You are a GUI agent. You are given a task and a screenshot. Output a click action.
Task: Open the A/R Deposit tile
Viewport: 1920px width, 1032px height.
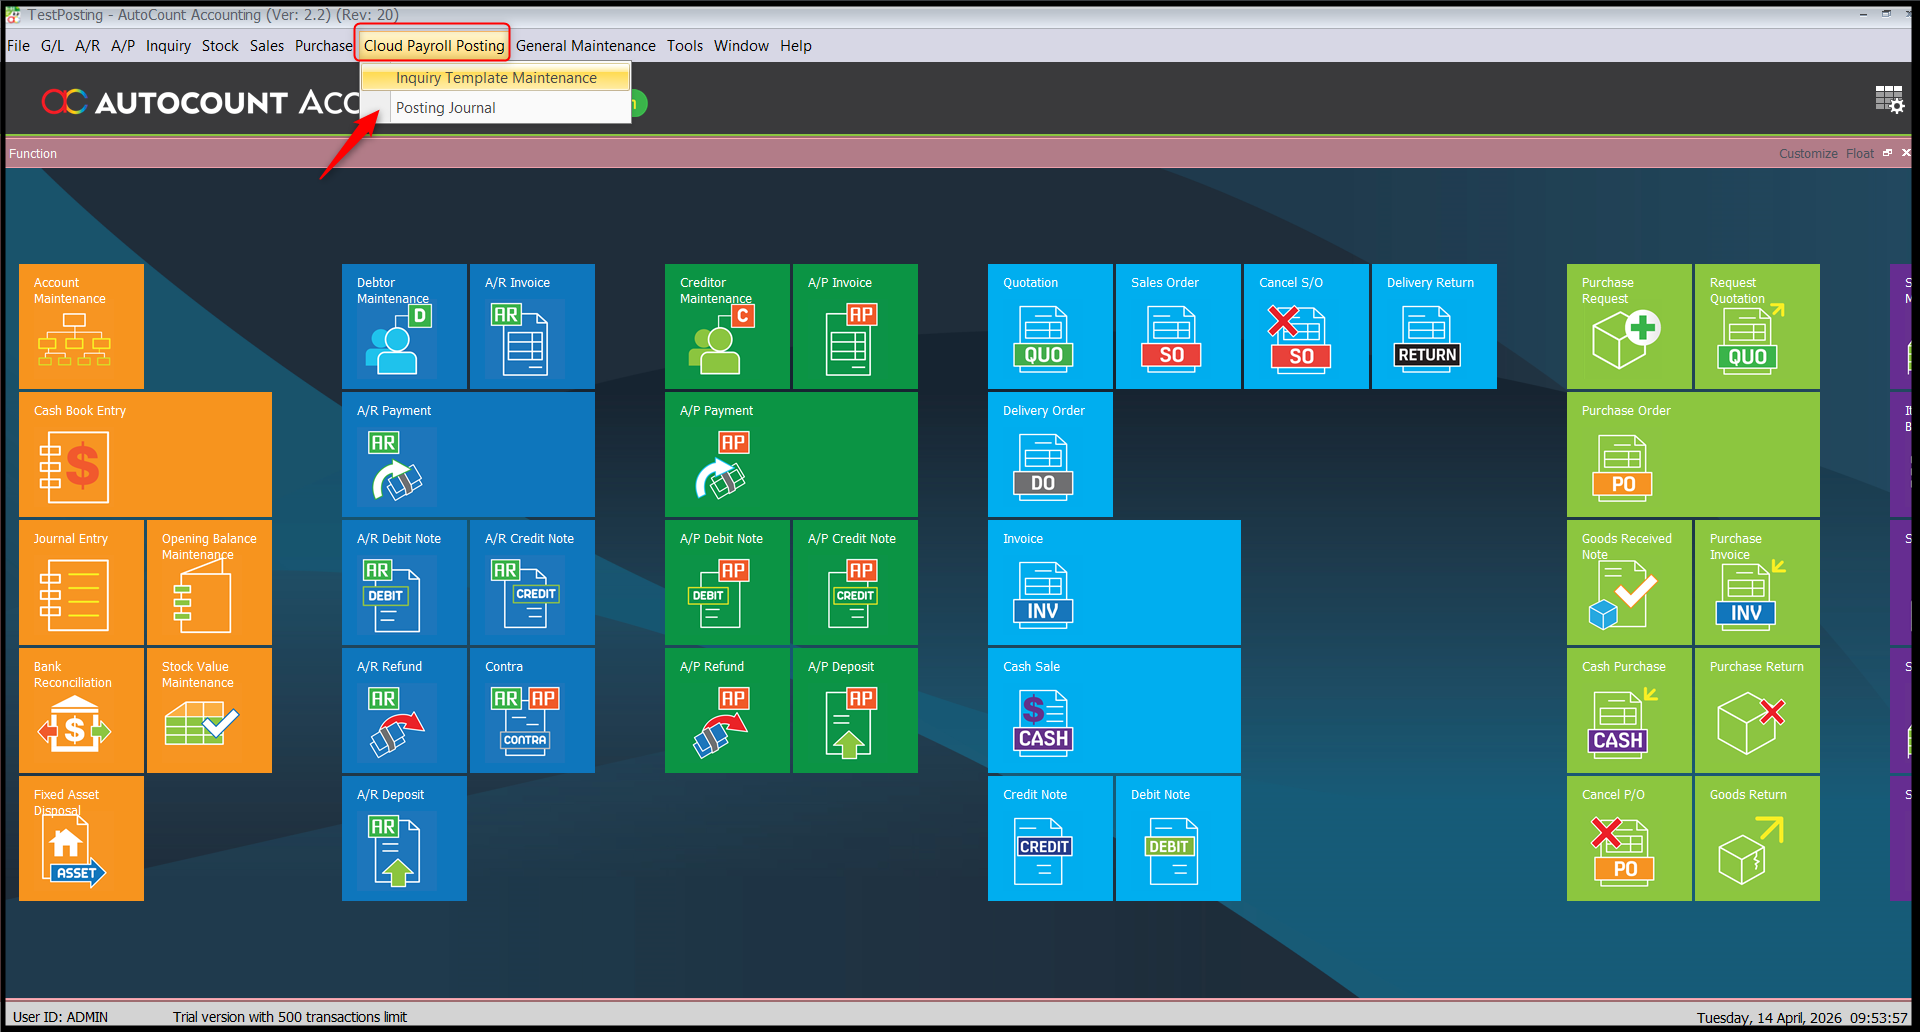404,838
